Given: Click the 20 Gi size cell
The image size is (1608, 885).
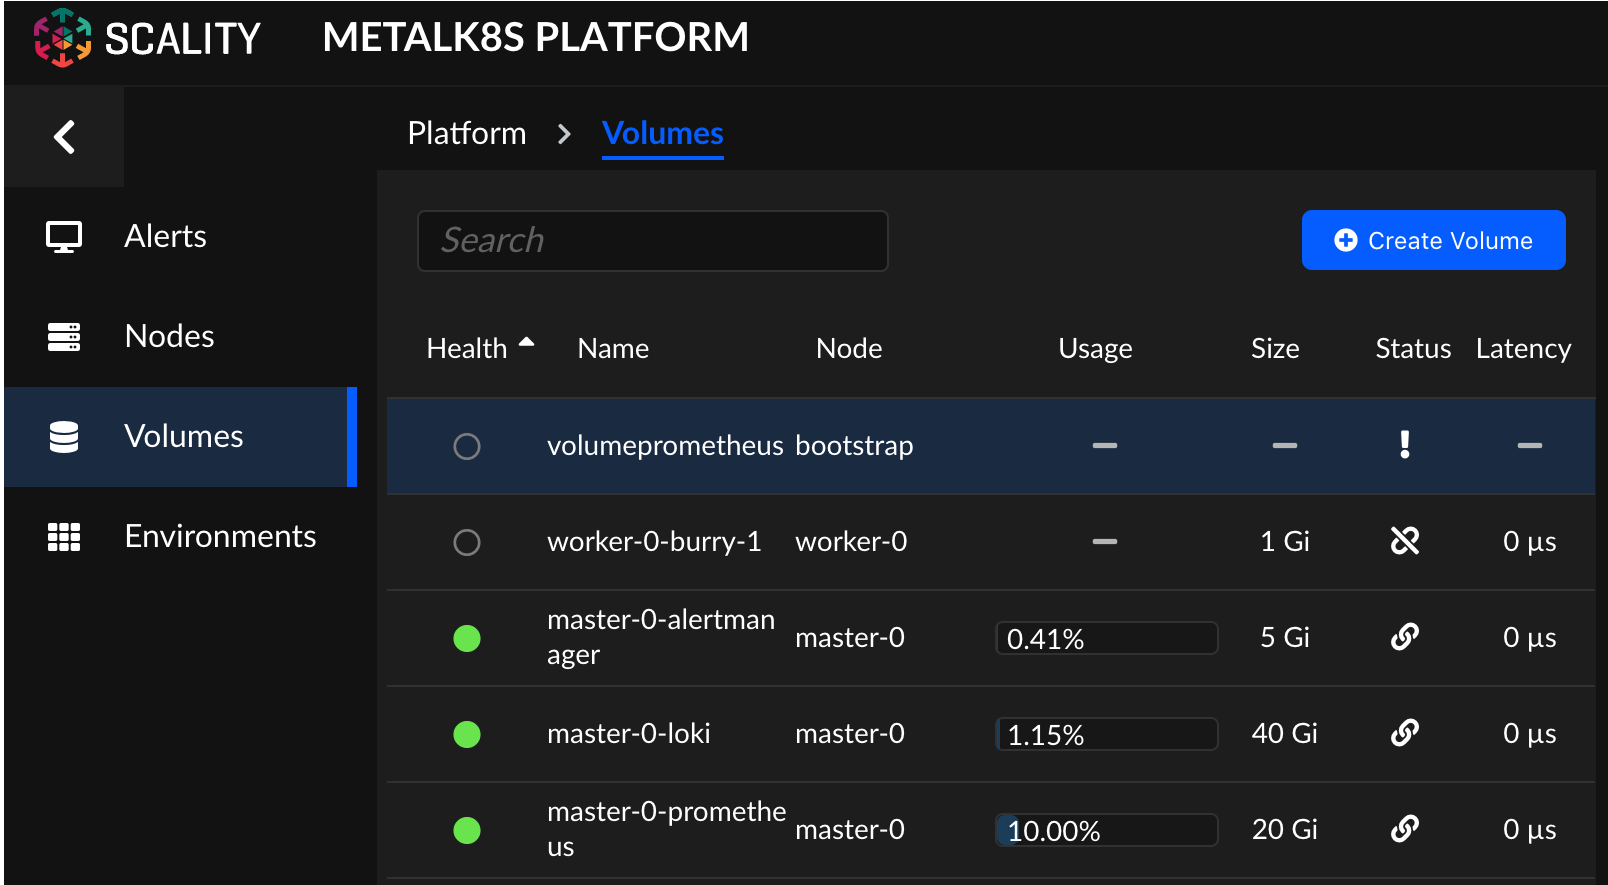Looking at the screenshot, I should (x=1285, y=829).
